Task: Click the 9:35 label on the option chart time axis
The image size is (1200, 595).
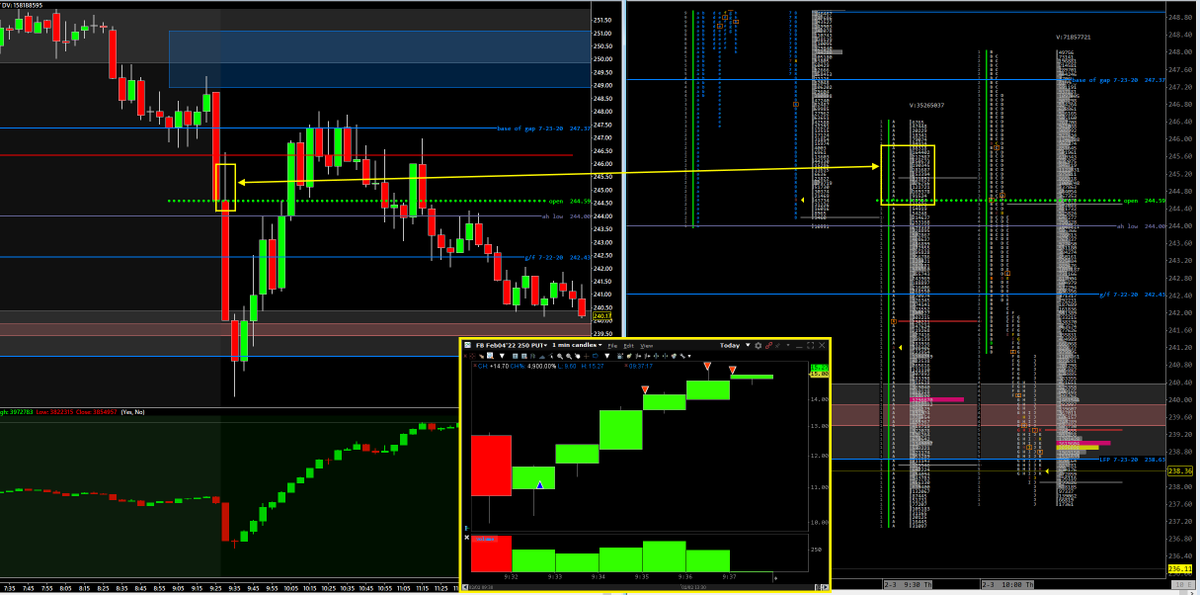Action: coord(642,577)
